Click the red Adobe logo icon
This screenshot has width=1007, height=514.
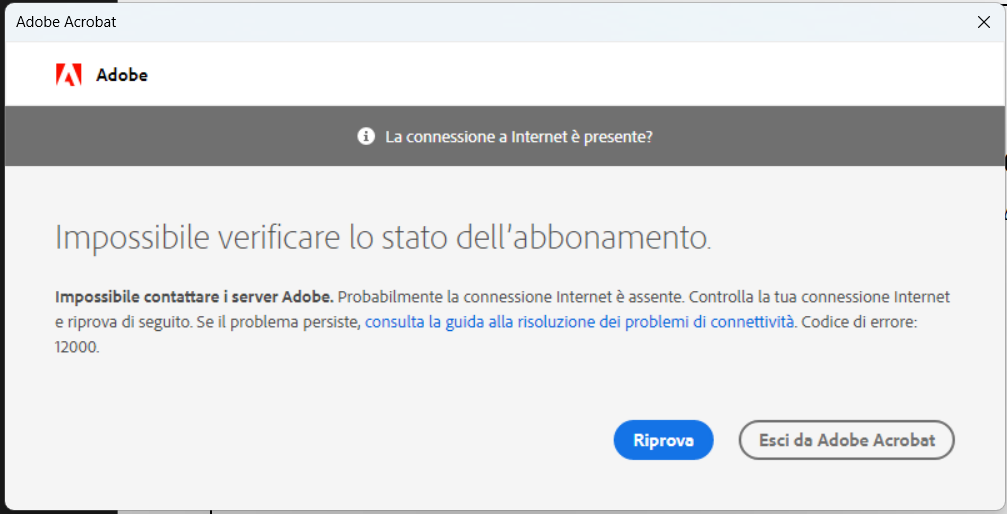(69, 75)
